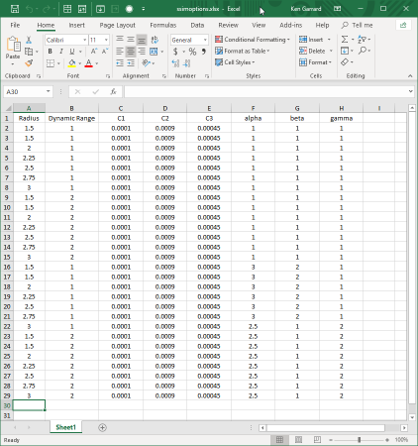Click the Format as Table button
418x446 pixels.
(242, 51)
